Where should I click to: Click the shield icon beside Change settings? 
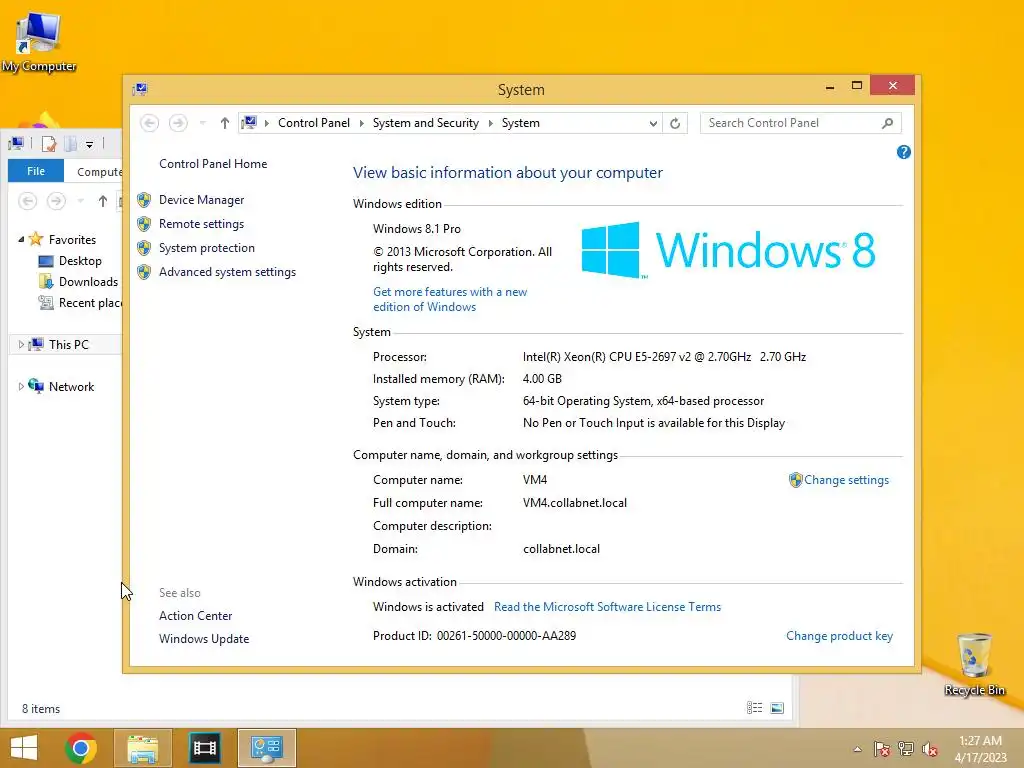click(x=795, y=480)
